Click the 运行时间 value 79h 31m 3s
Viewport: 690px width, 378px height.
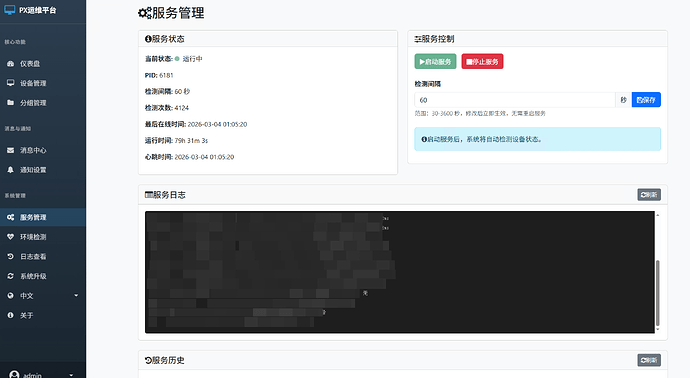191,141
